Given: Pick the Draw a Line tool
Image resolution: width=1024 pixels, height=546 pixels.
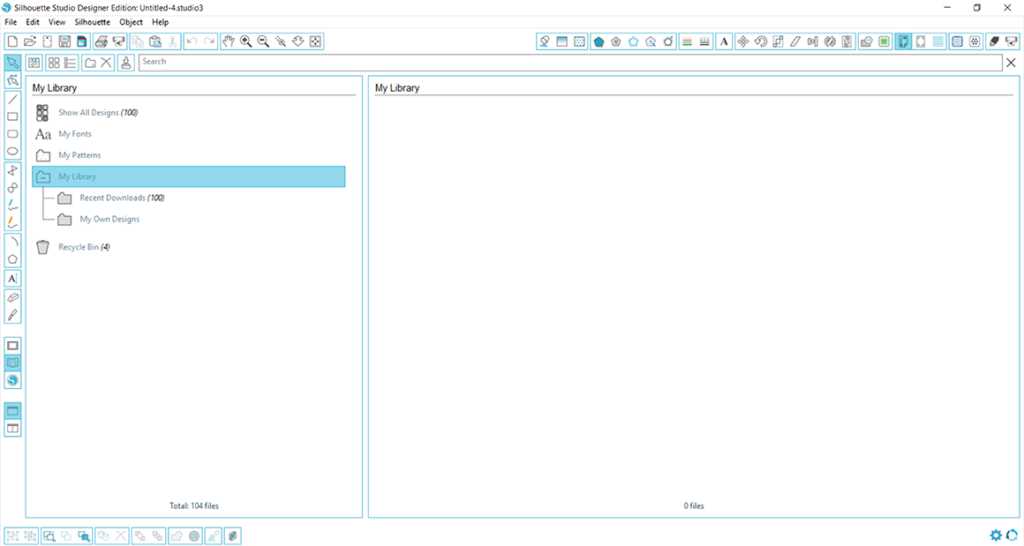Looking at the screenshot, I should pyautogui.click(x=12, y=99).
